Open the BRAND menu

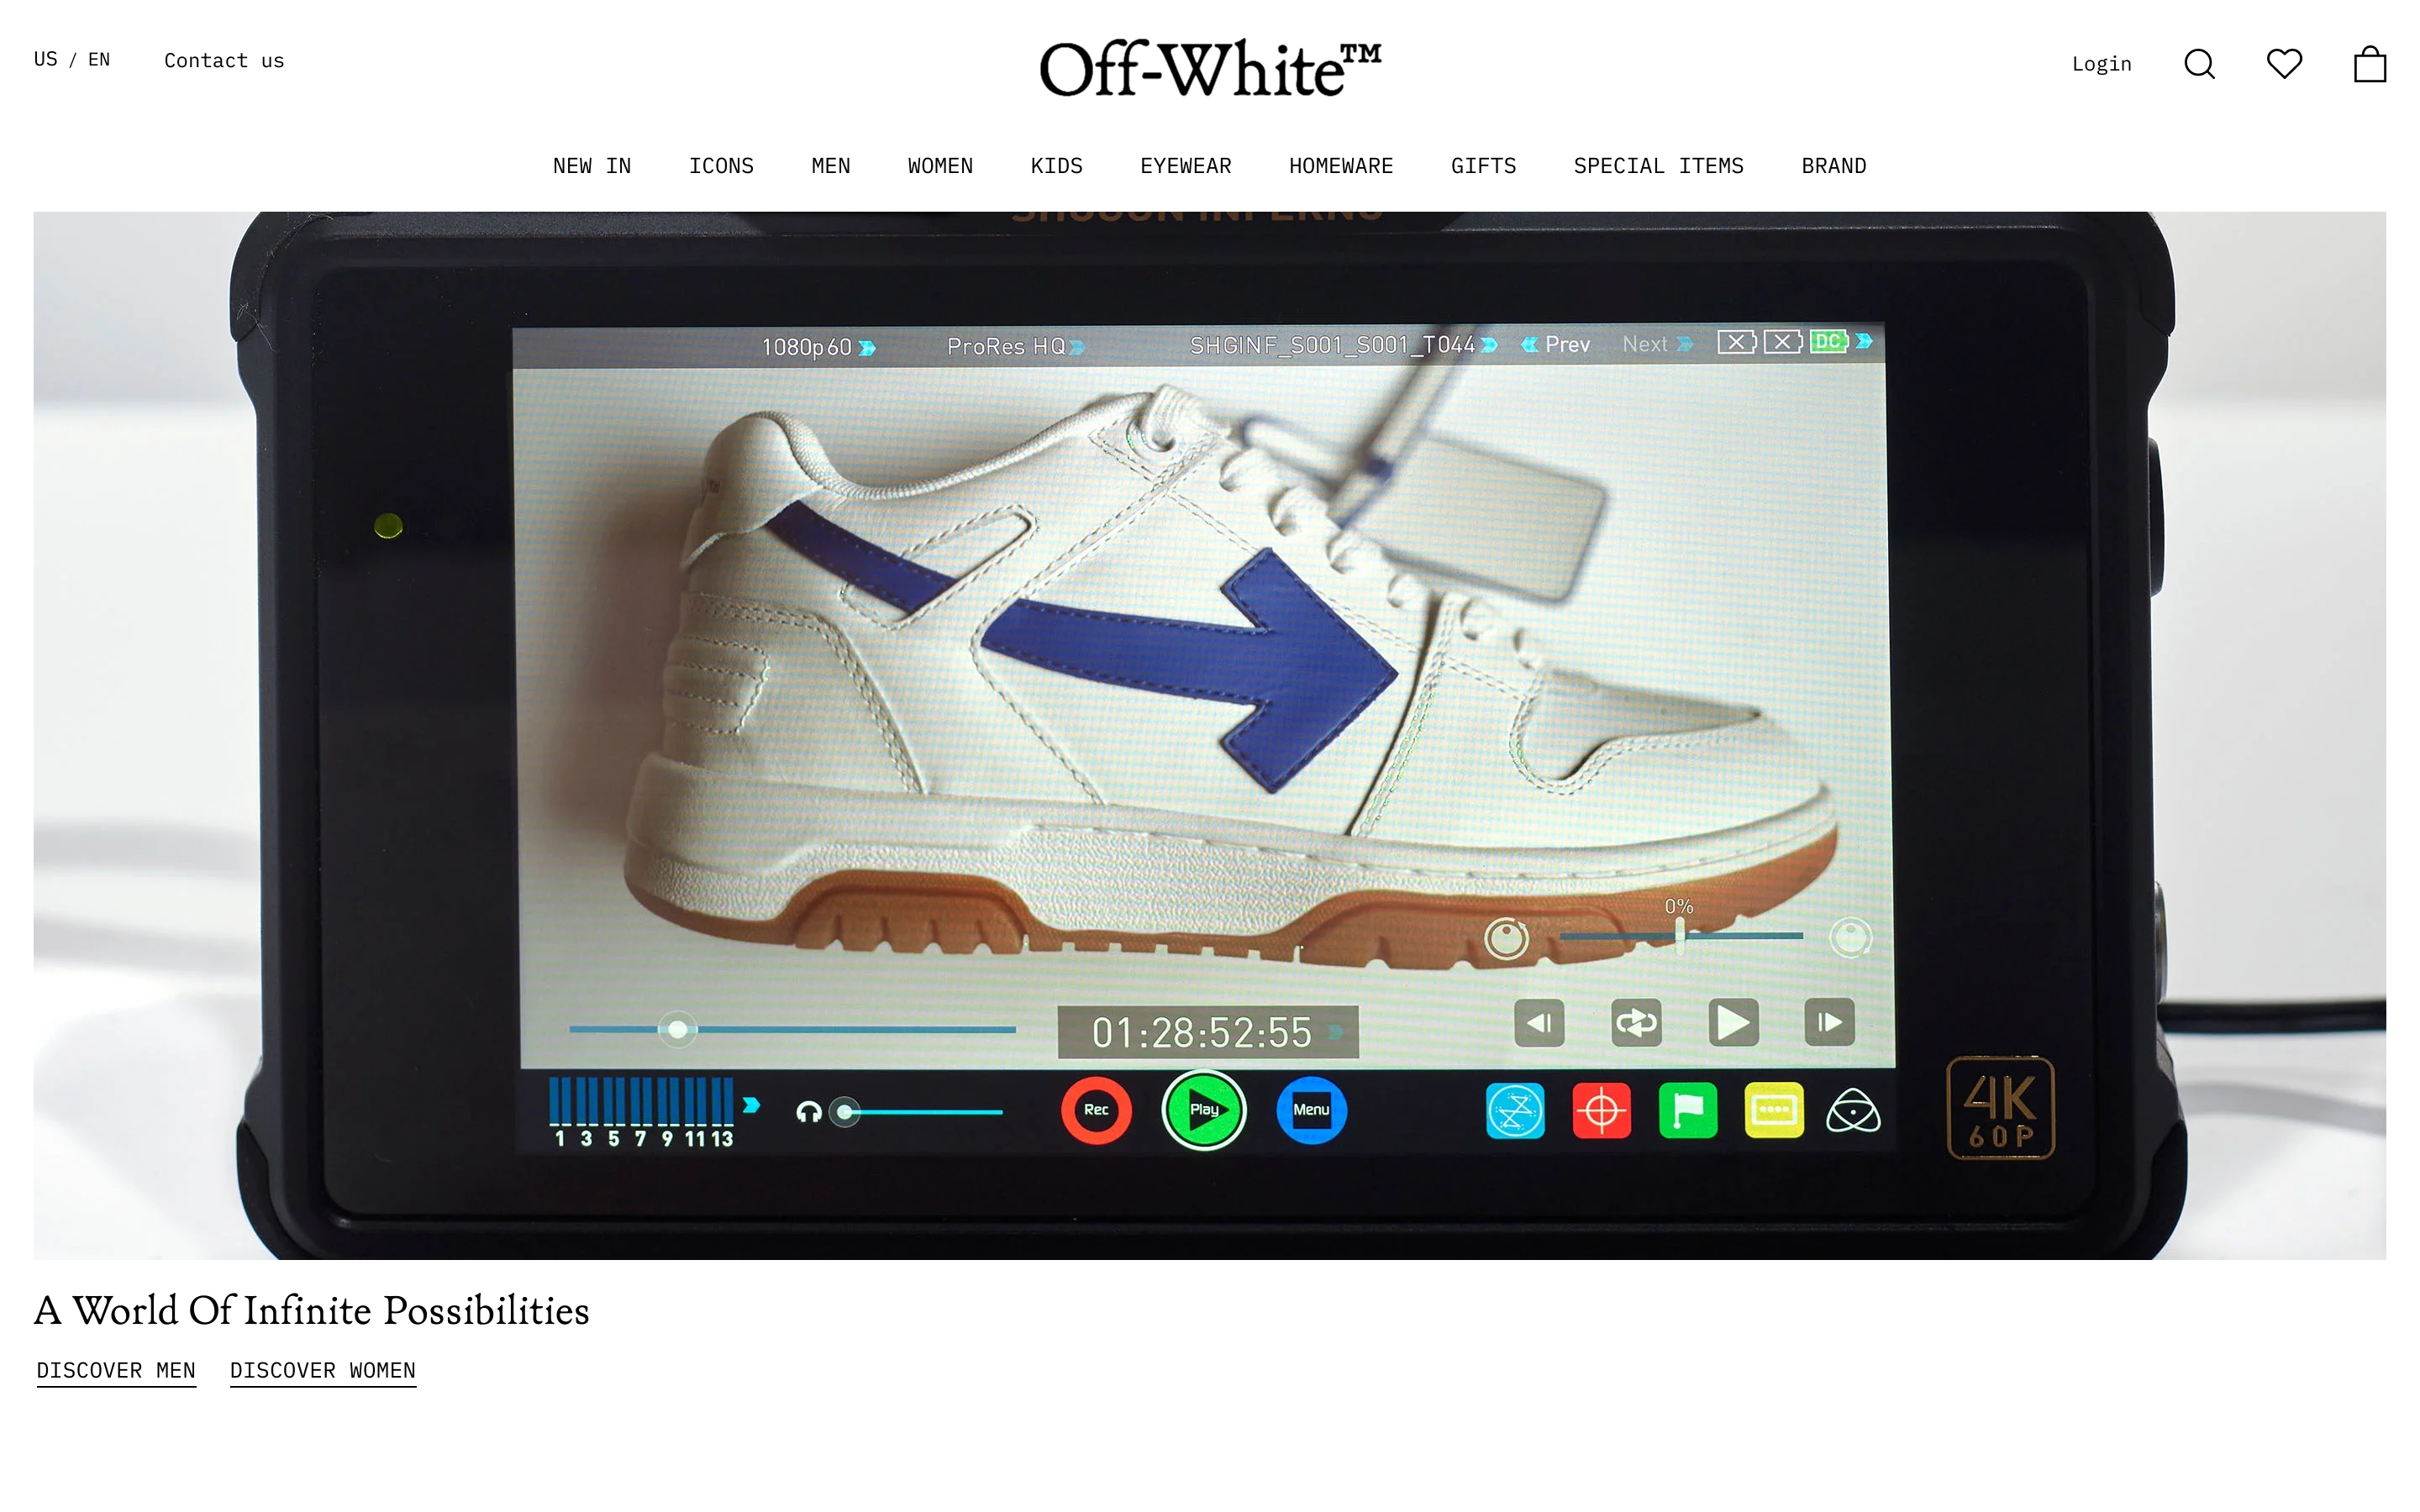click(x=1833, y=166)
